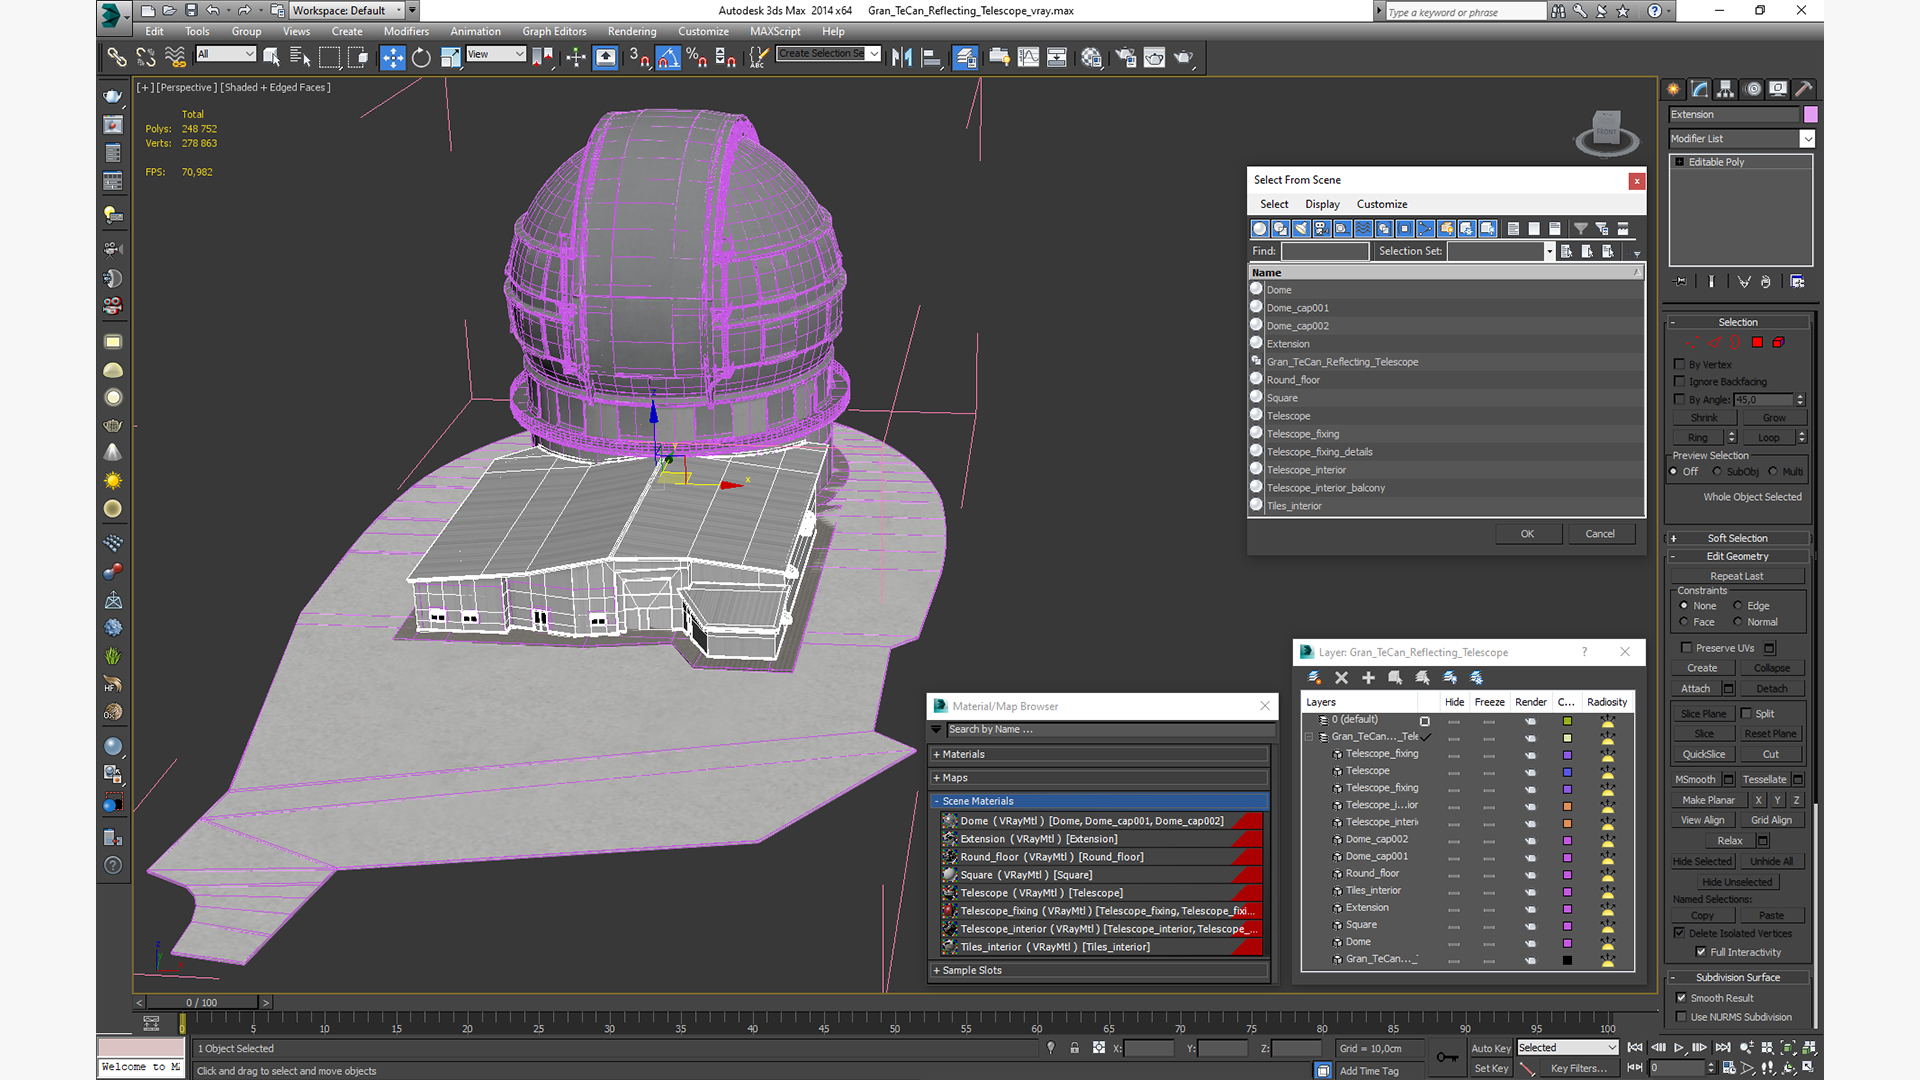Toggle Ignore Backfacing checkbox
The width and height of the screenshot is (1920, 1080).
(1677, 381)
